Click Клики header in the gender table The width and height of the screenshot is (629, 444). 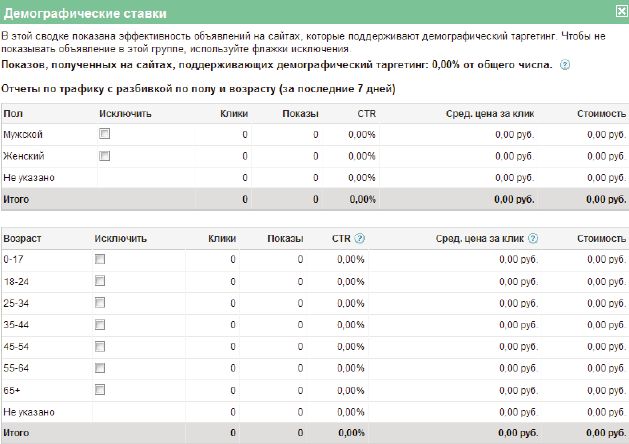pyautogui.click(x=233, y=113)
